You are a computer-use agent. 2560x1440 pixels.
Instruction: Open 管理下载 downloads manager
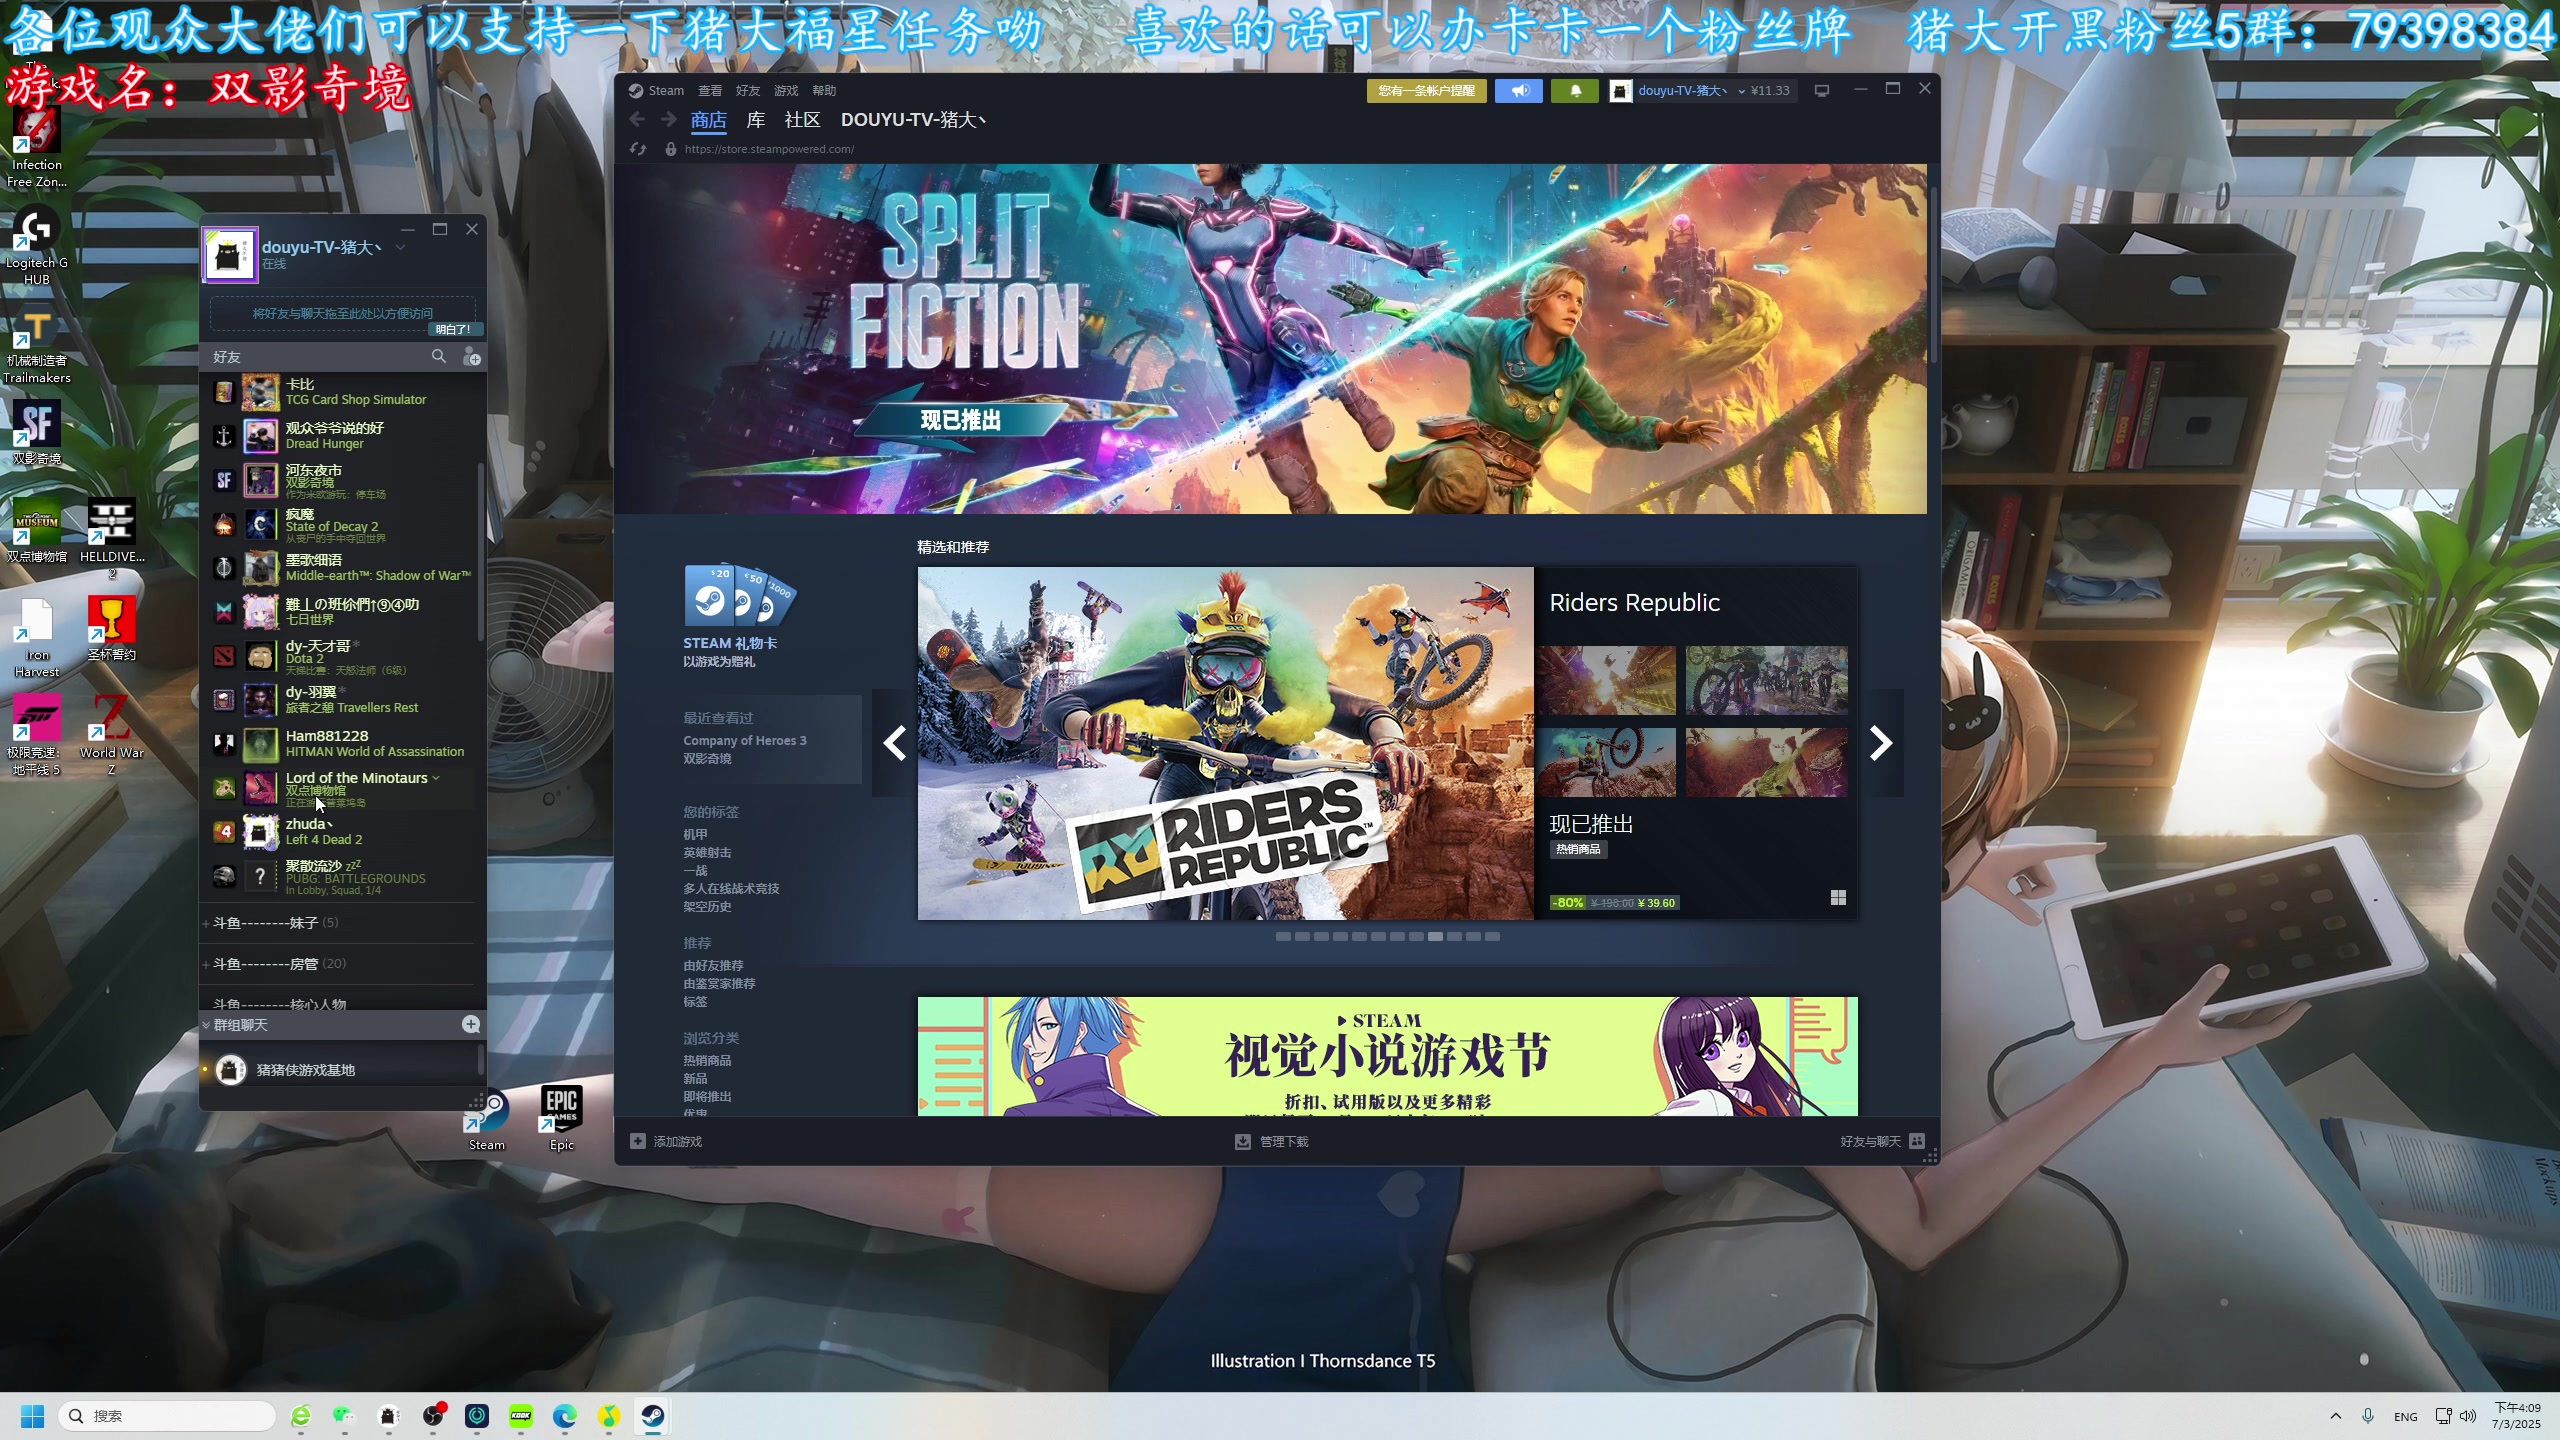pyautogui.click(x=1272, y=1141)
